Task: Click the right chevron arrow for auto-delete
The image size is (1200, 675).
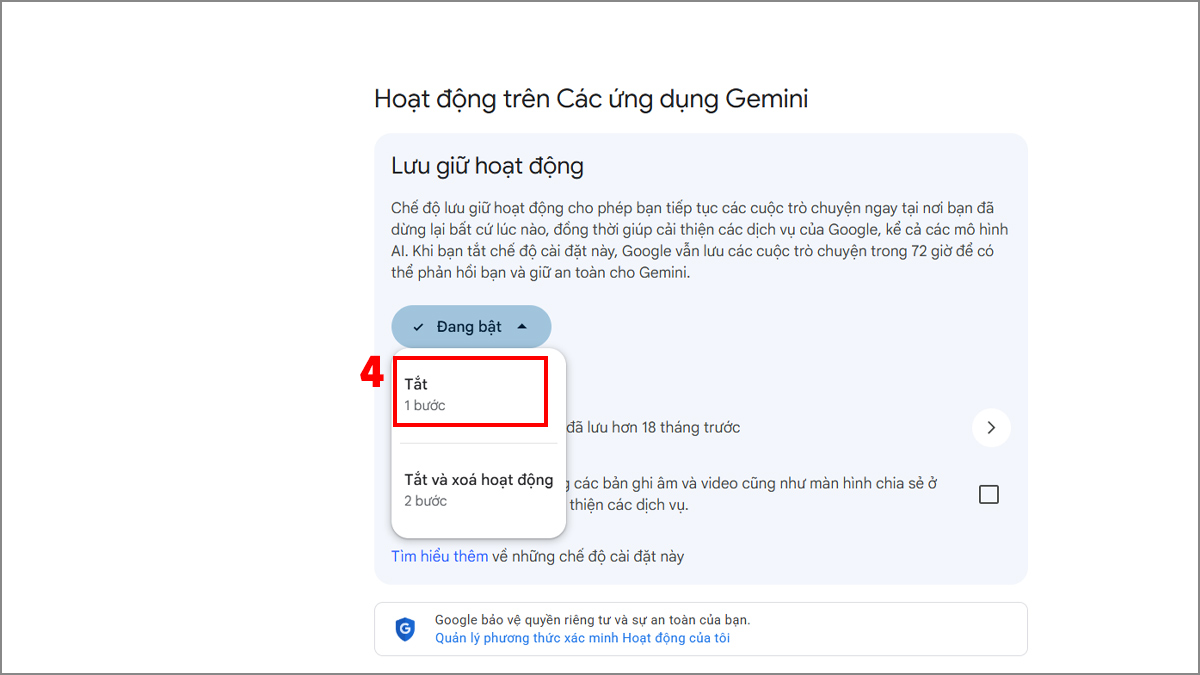Action: click(991, 428)
